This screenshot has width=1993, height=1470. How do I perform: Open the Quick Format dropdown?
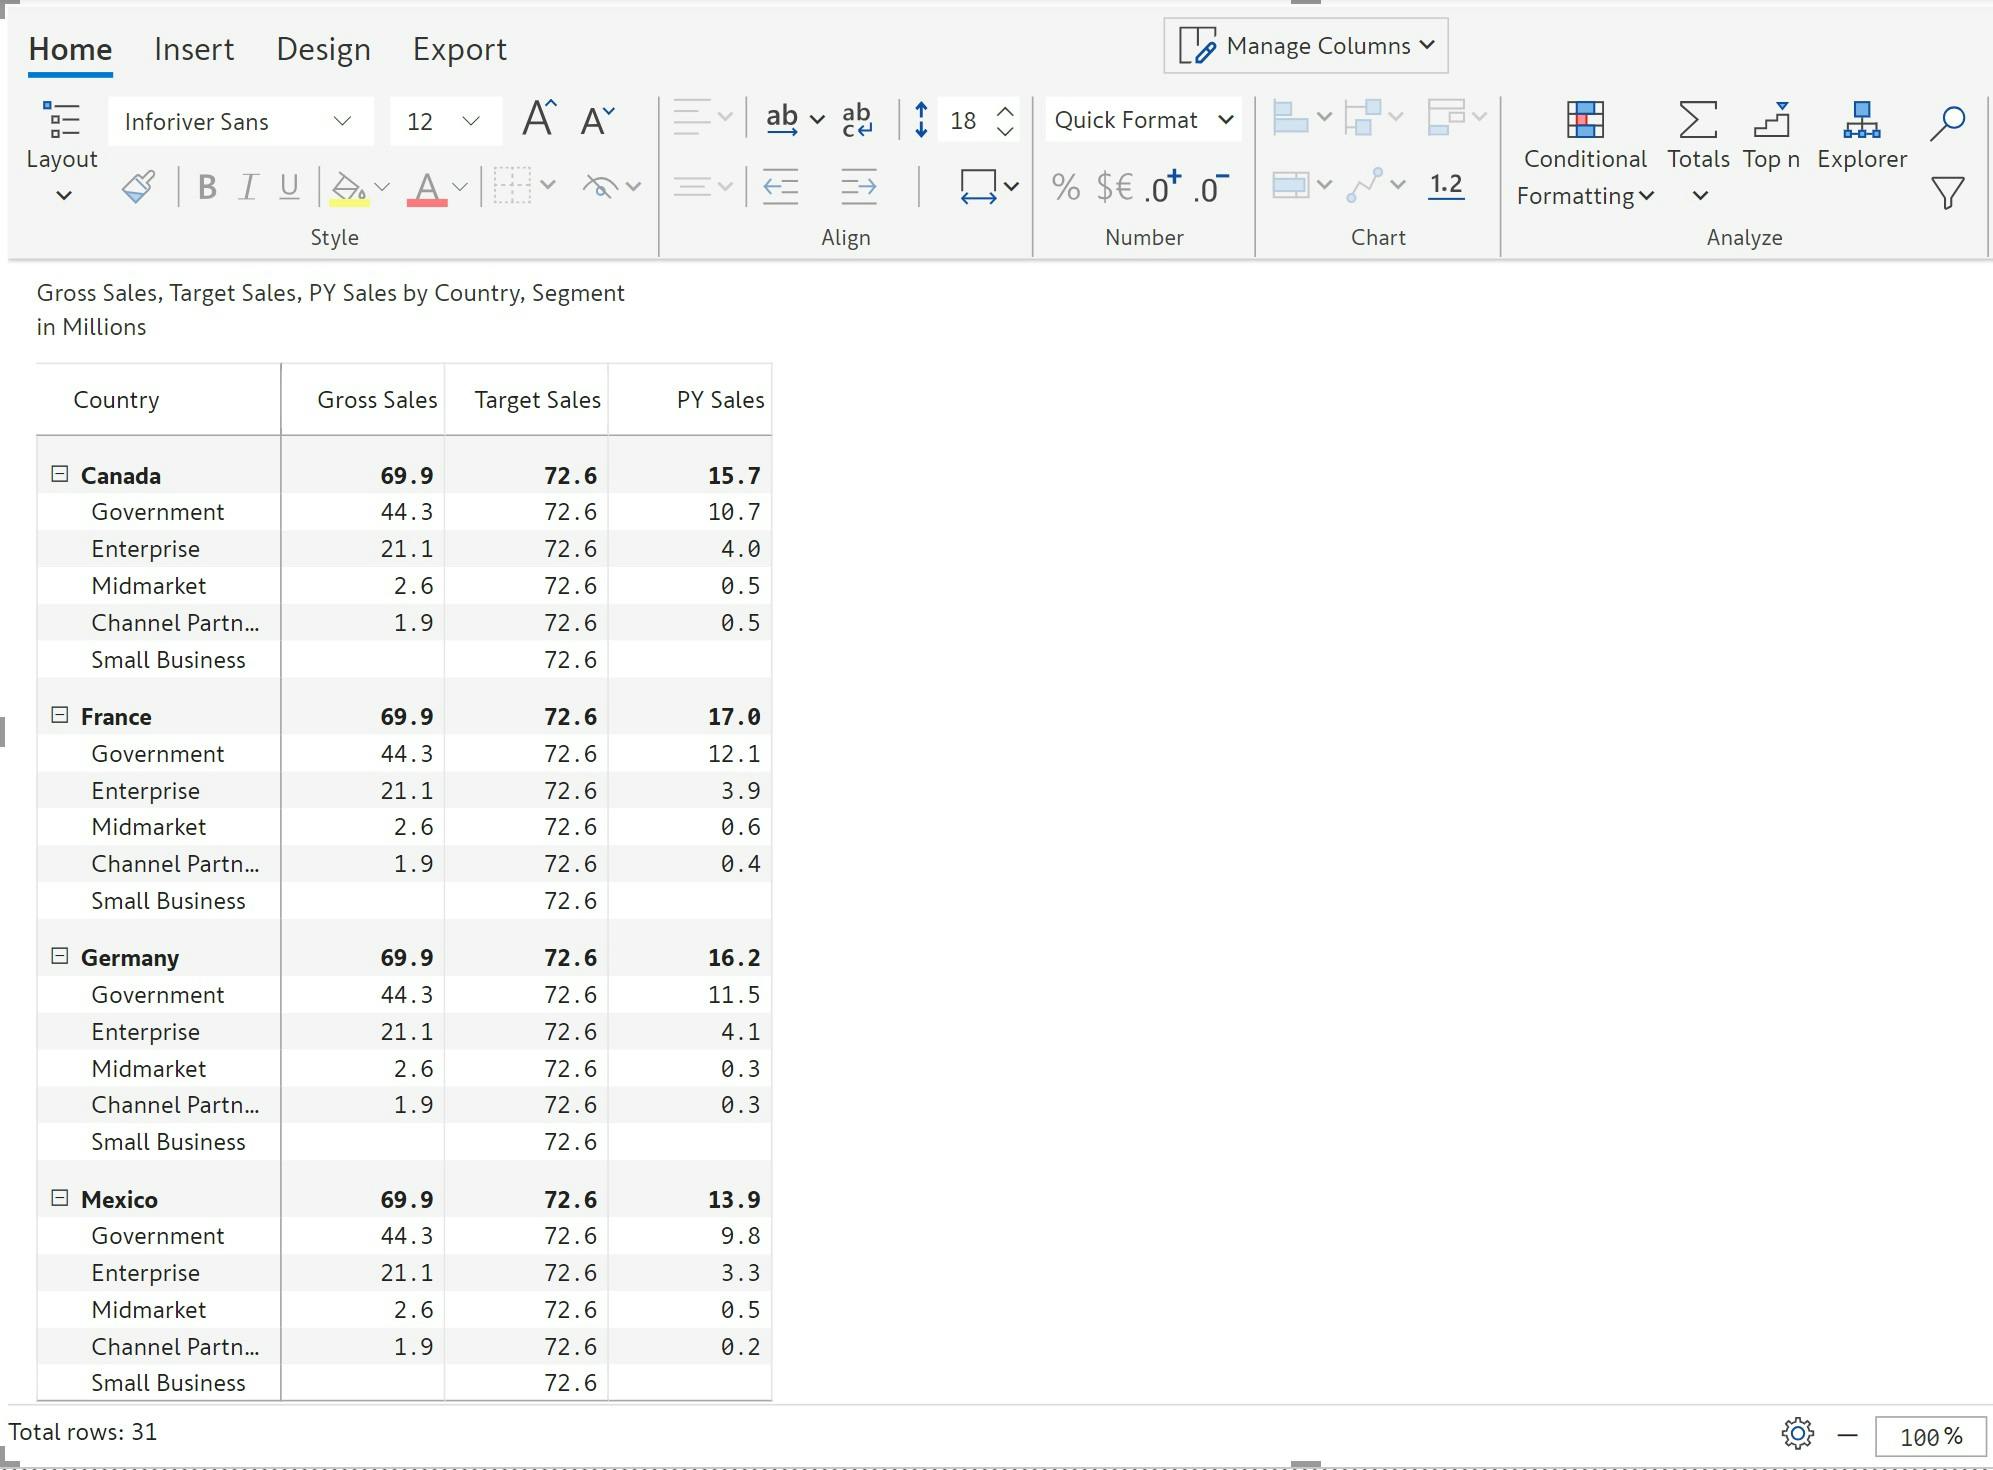tap(1143, 120)
